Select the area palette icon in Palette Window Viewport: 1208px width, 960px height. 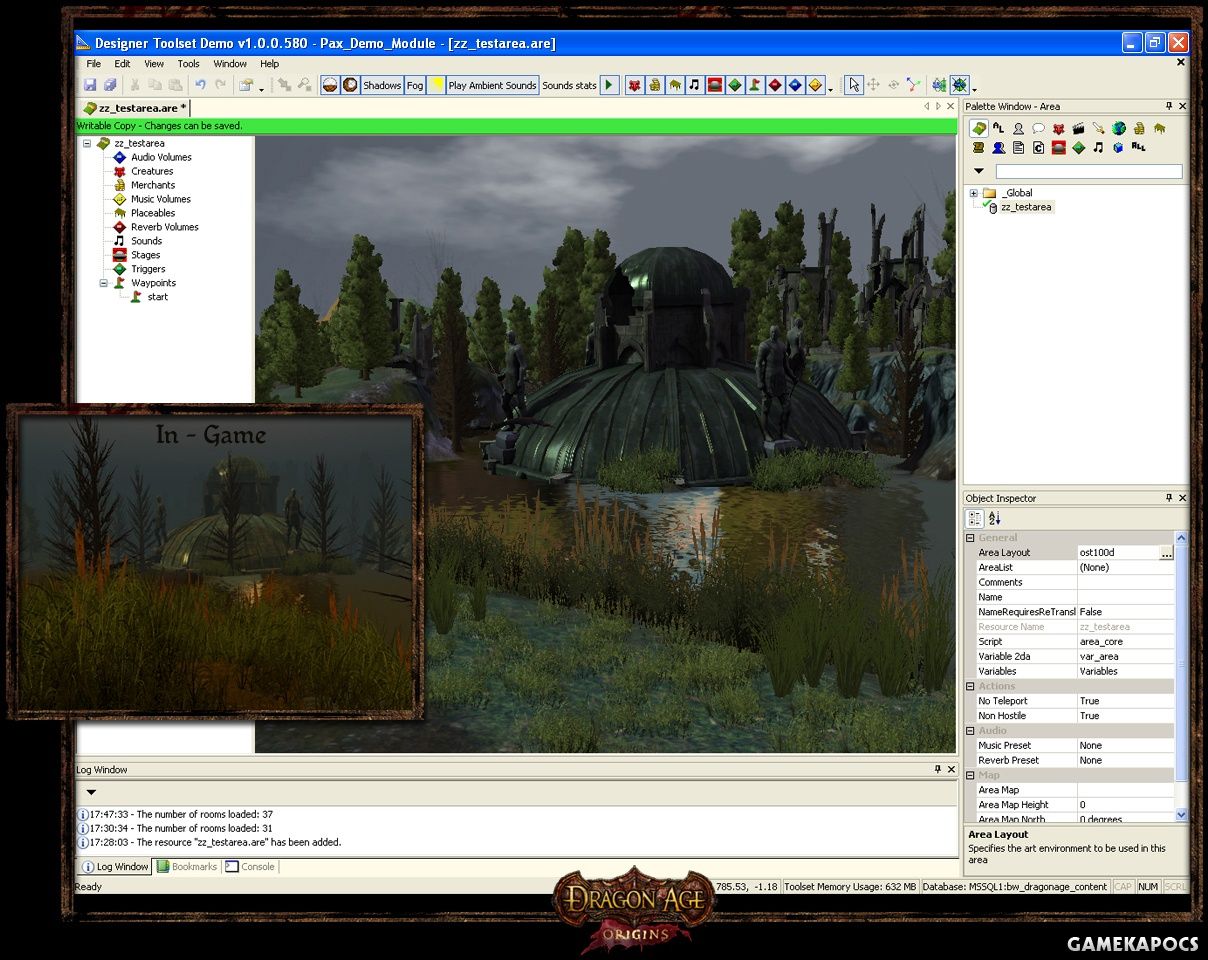point(978,128)
